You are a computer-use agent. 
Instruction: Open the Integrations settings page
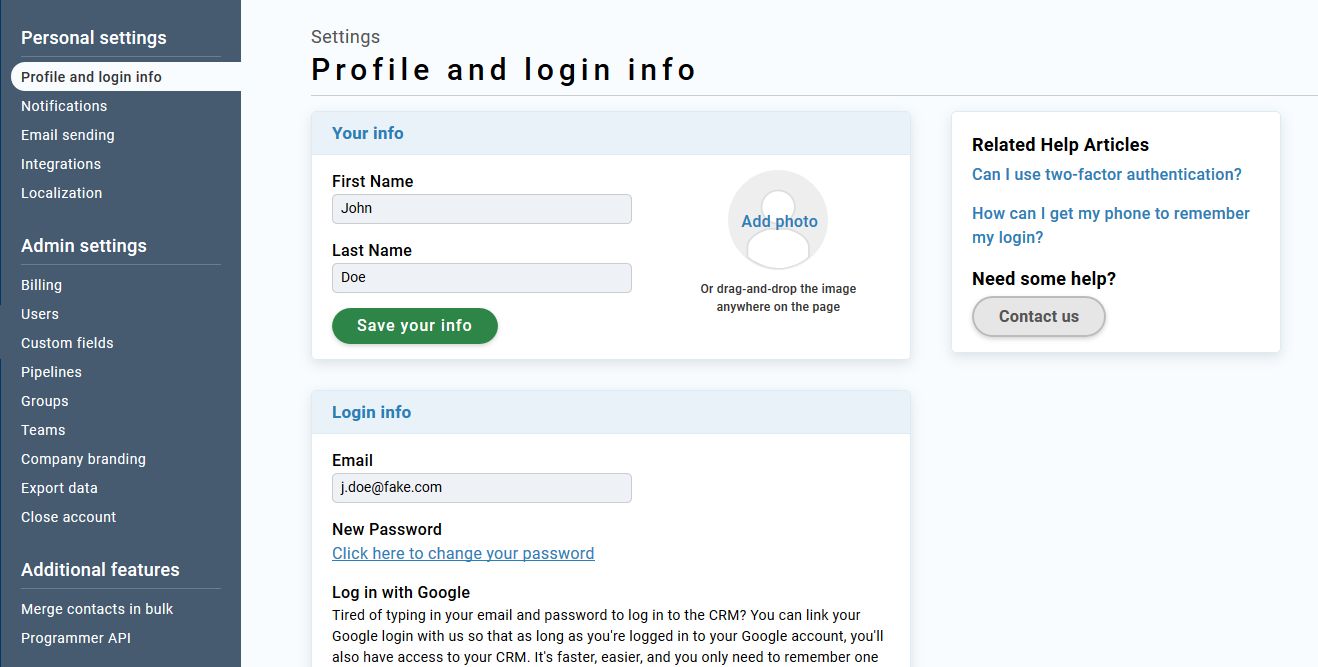point(61,164)
